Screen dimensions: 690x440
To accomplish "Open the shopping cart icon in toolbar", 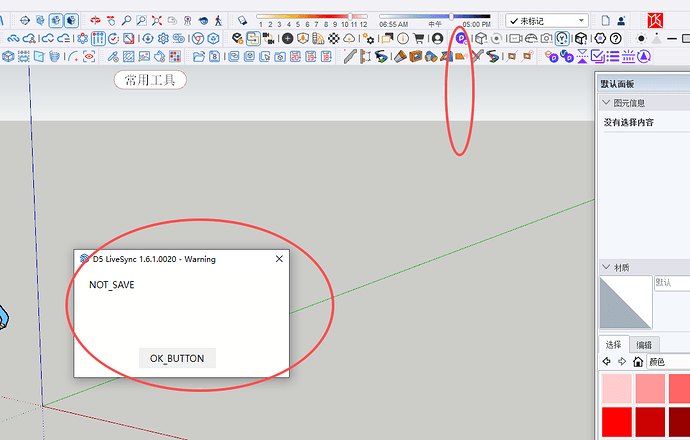I will pos(419,39).
